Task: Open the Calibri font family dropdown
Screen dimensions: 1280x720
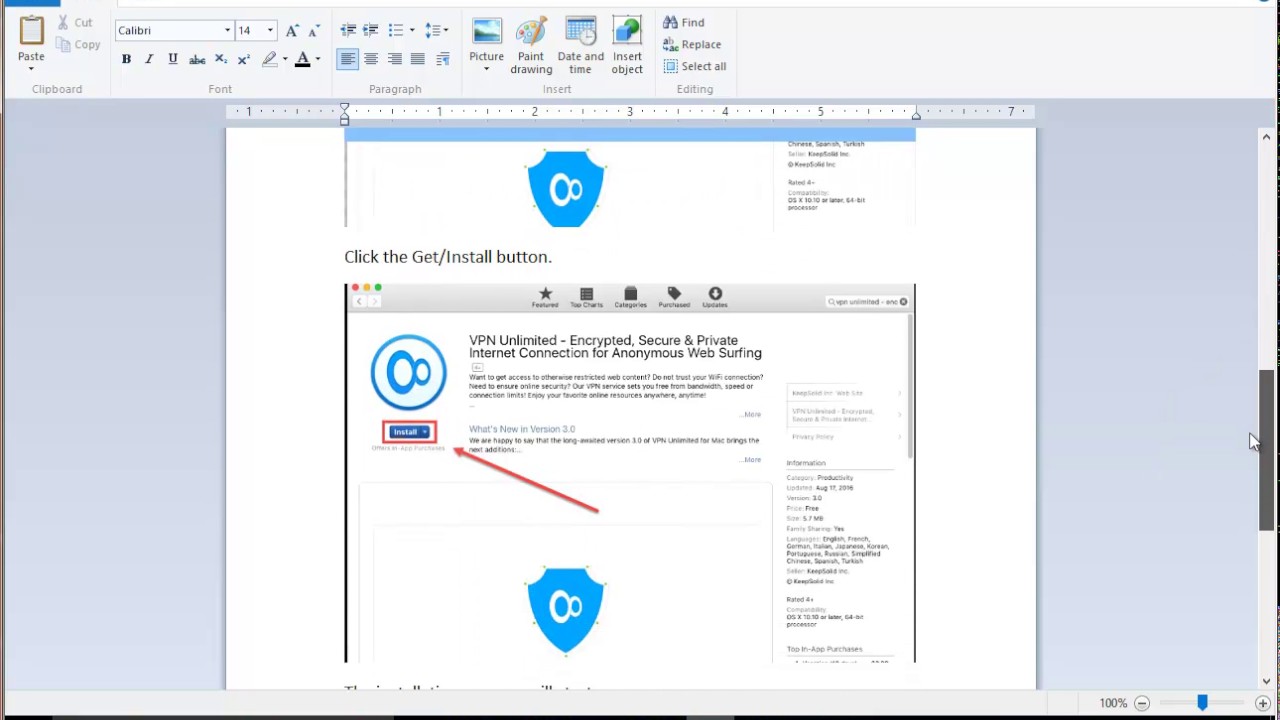Action: coord(227,31)
